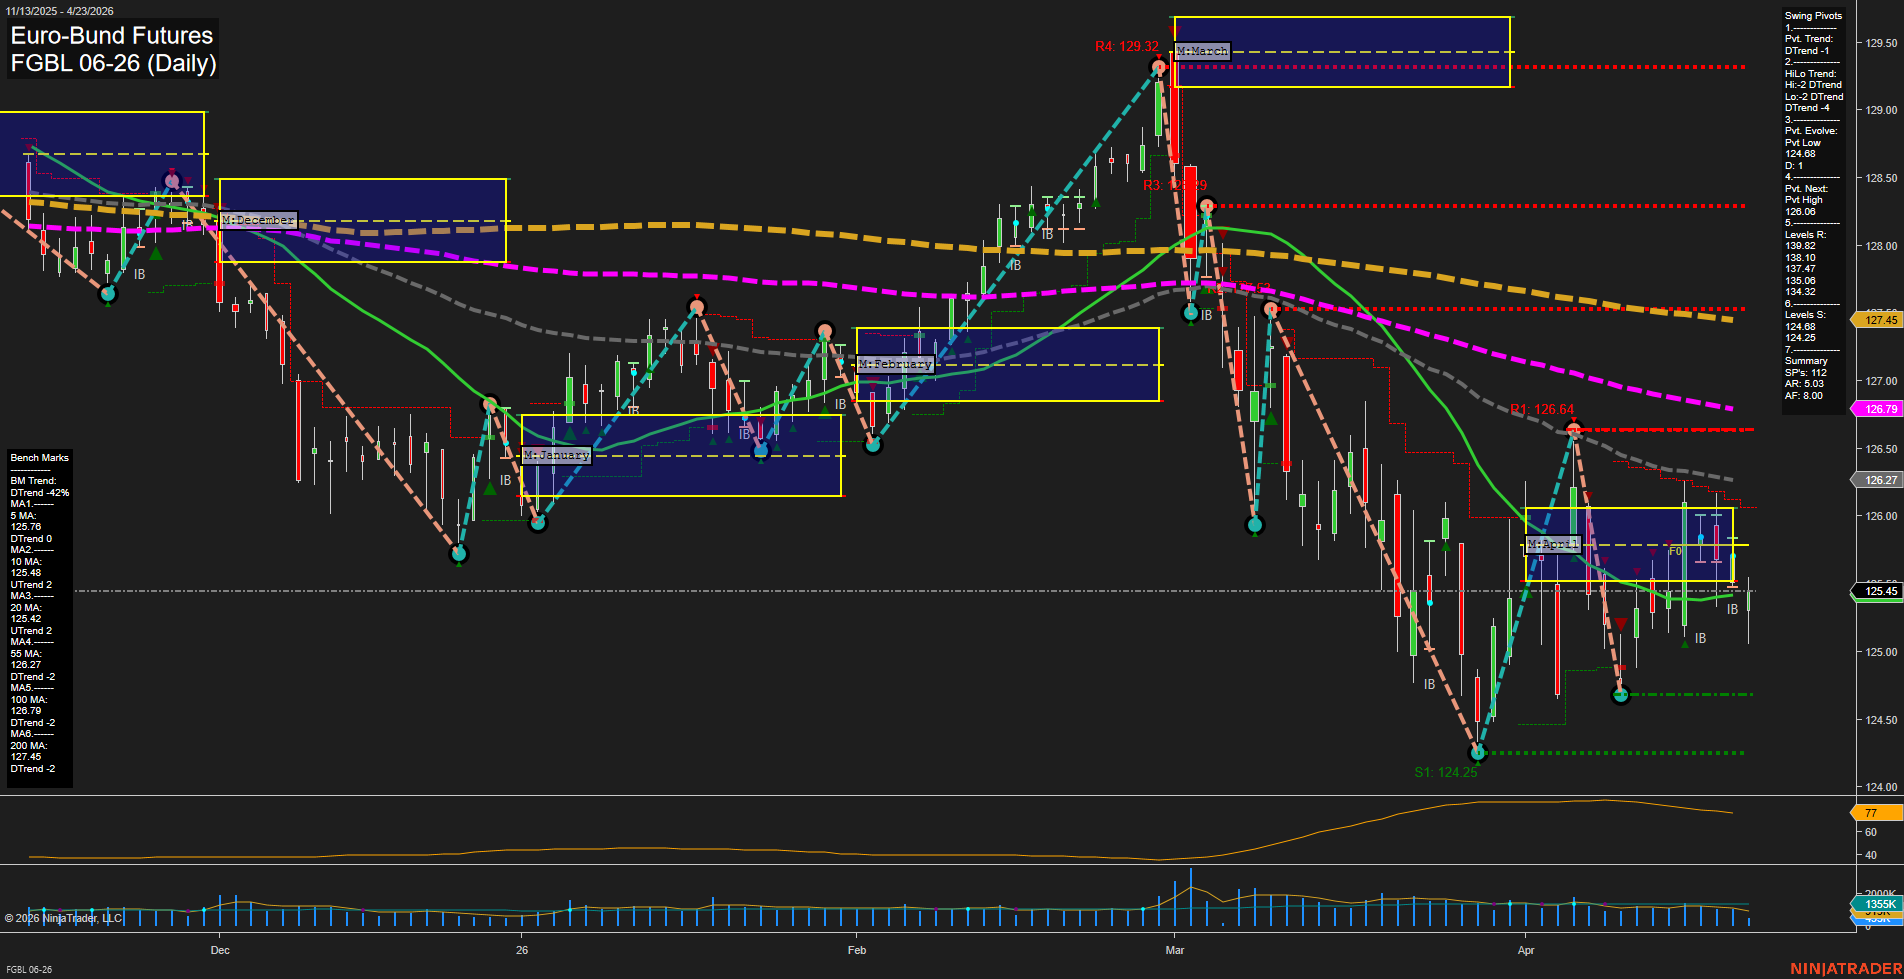Switch to the FGBL 06-26 tab
The image size is (1904, 979).
tap(30, 969)
